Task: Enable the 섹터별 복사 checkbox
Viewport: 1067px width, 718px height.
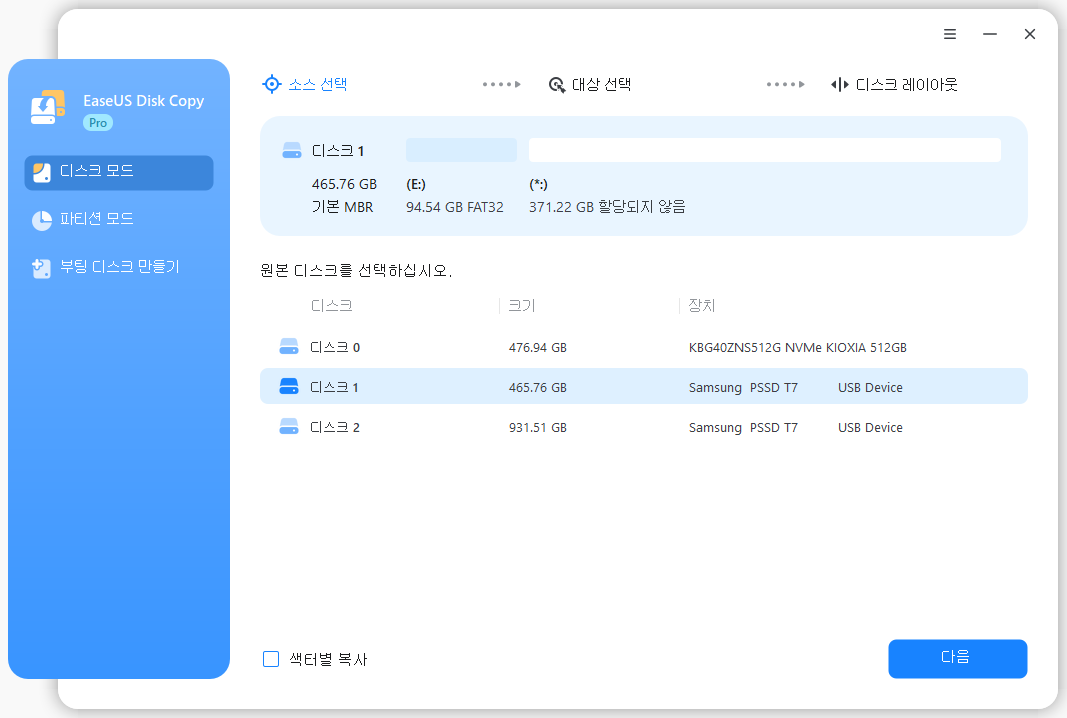Action: point(270,659)
